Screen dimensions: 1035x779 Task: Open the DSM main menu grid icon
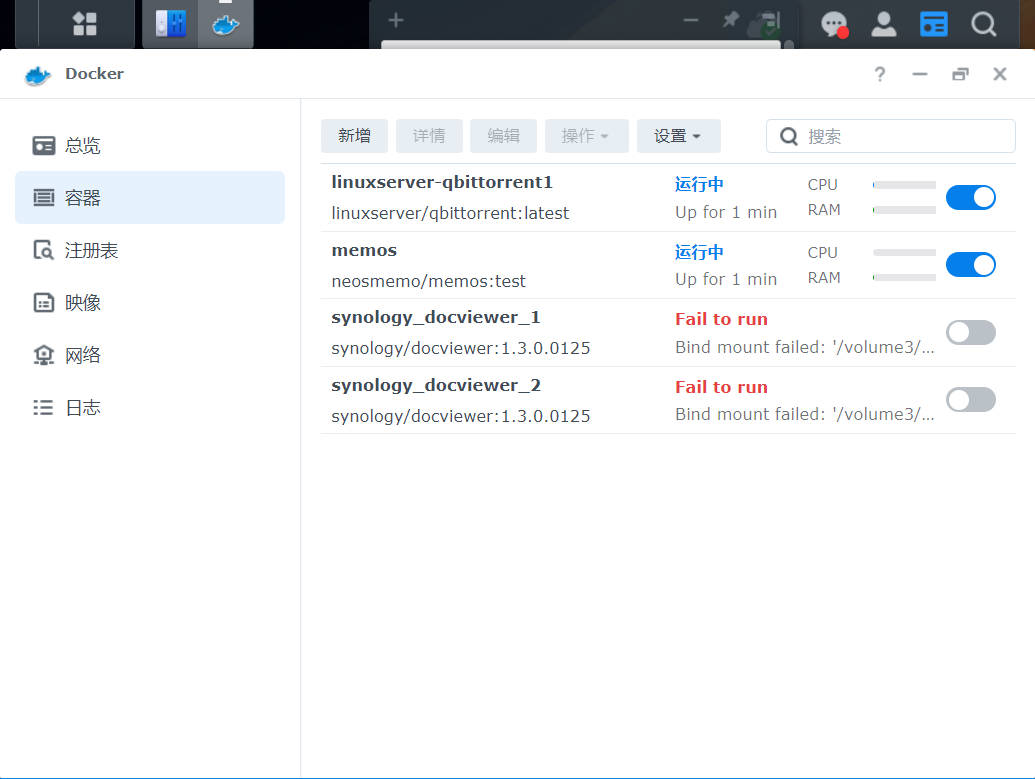coord(84,24)
